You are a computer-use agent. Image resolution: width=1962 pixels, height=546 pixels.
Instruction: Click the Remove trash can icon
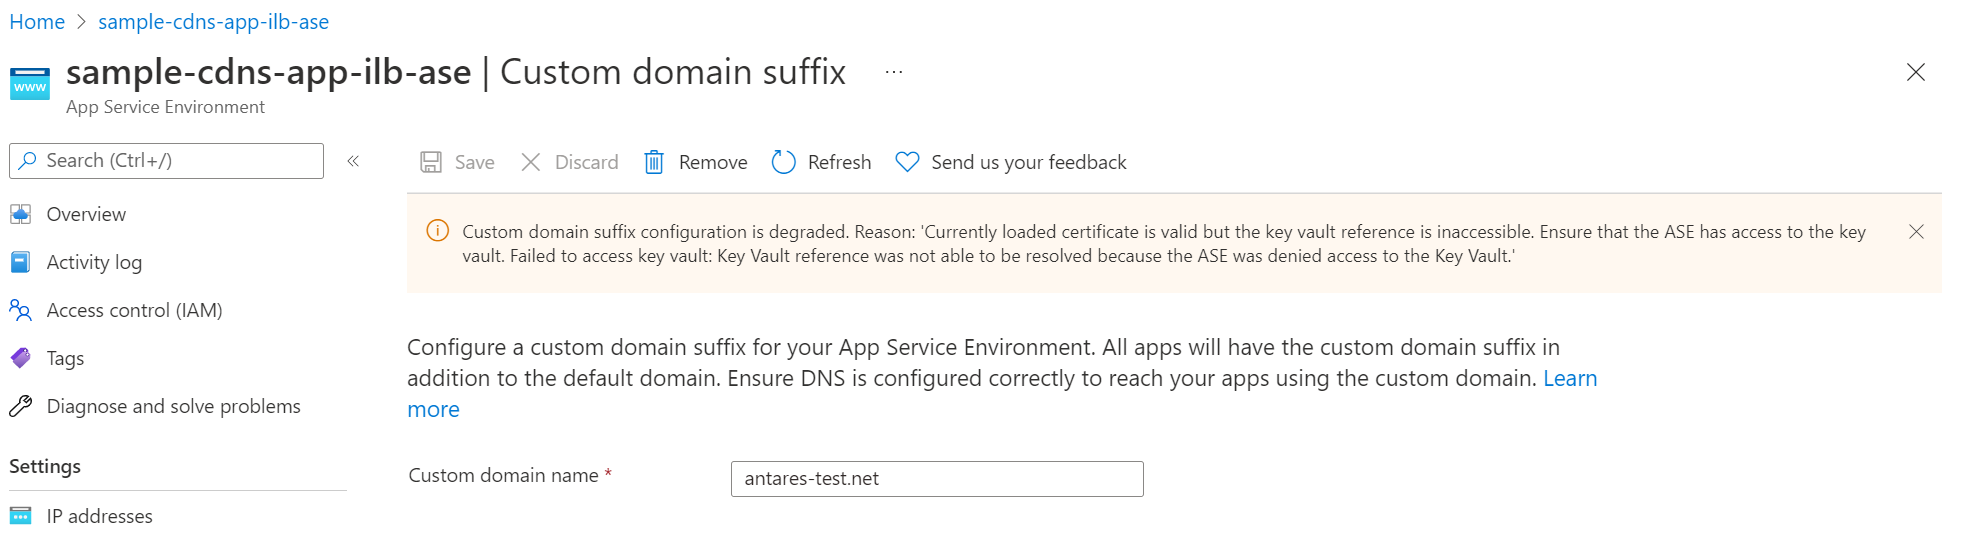[x=654, y=162]
